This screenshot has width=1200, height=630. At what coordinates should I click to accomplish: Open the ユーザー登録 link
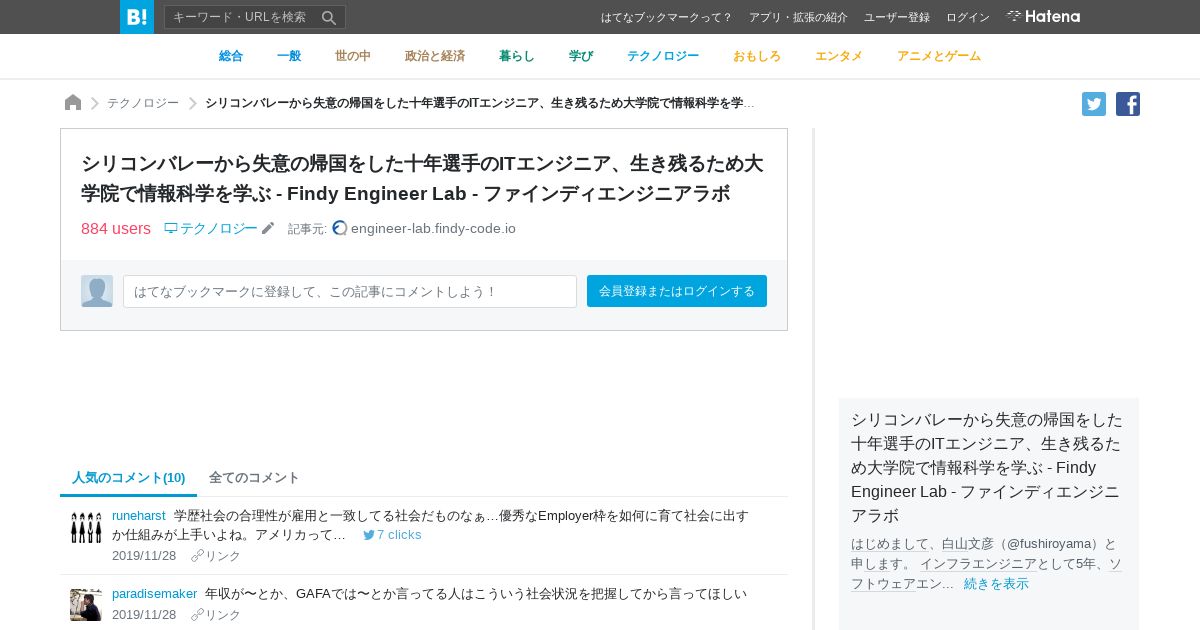click(897, 17)
